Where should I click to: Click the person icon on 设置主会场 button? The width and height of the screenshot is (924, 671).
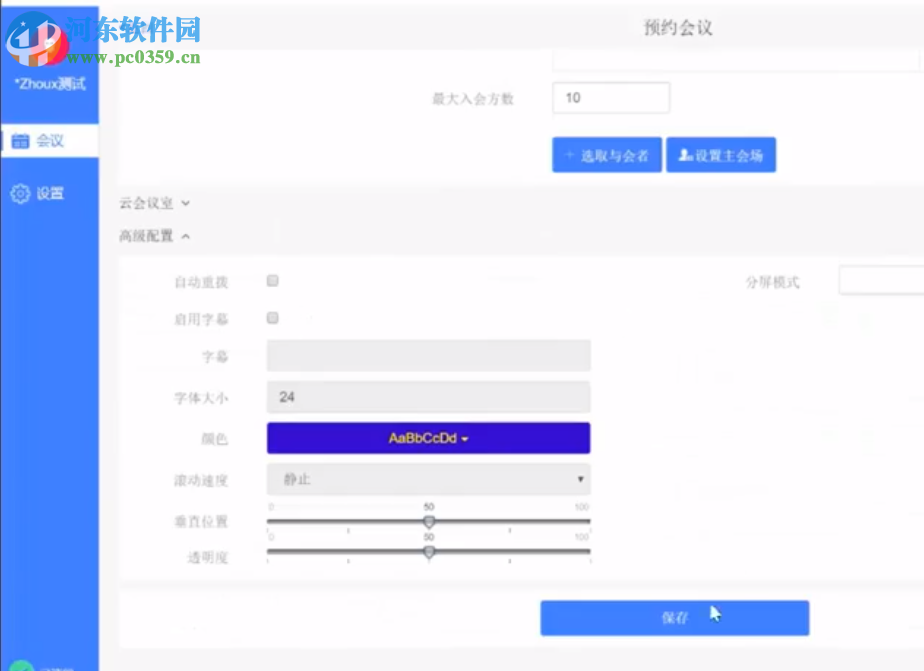[x=684, y=154]
